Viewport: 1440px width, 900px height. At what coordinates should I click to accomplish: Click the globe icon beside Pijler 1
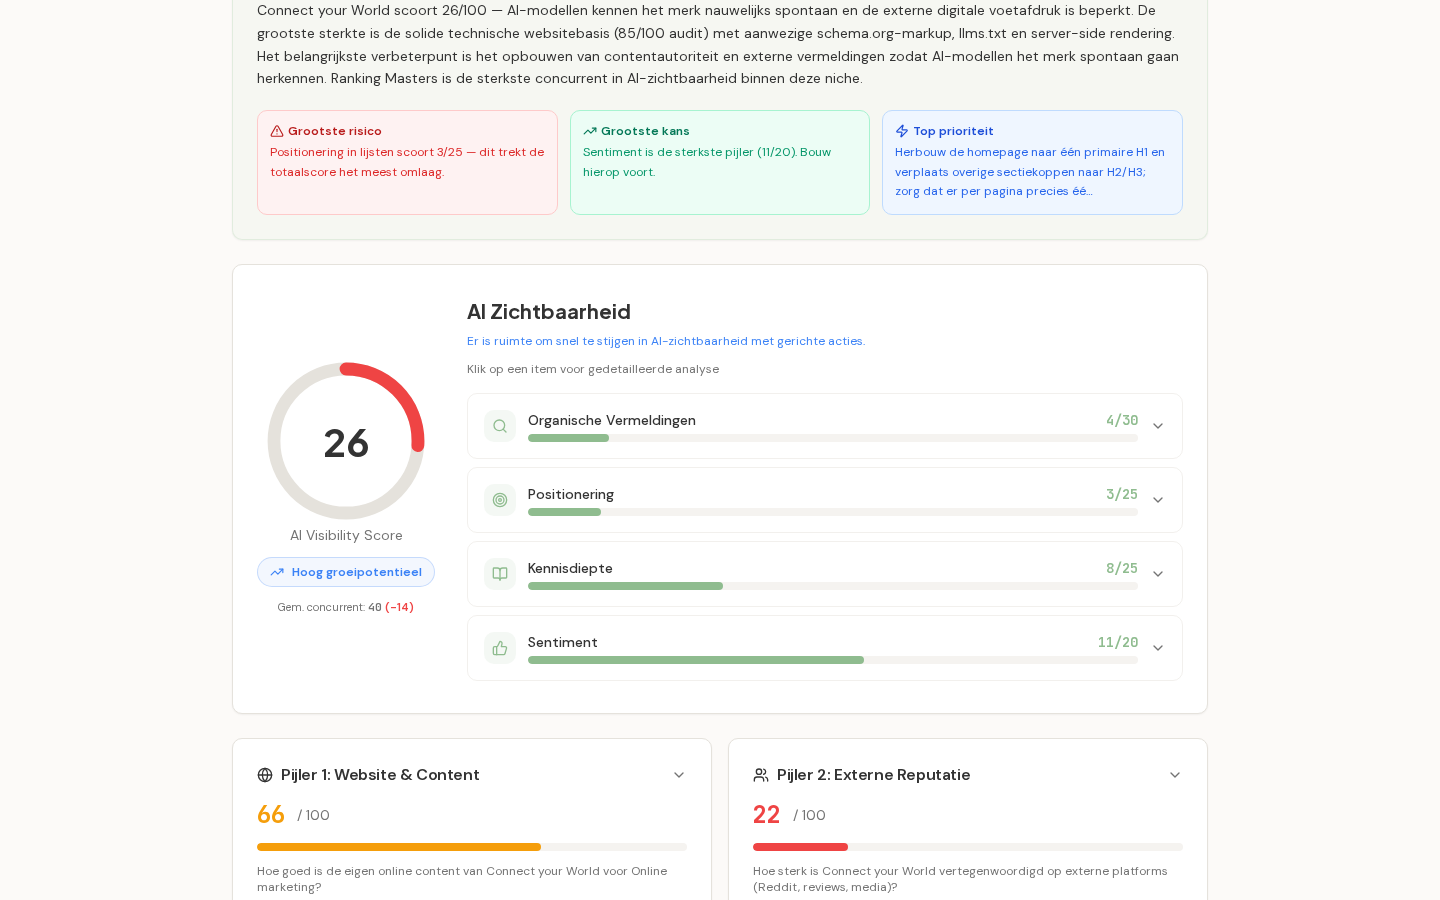[x=265, y=775]
